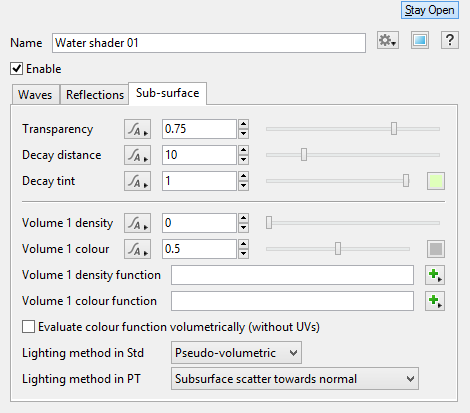Viewport: 470px width, 413px height.
Task: Expand Lighting method in PT dropdown
Action: pos(295,379)
